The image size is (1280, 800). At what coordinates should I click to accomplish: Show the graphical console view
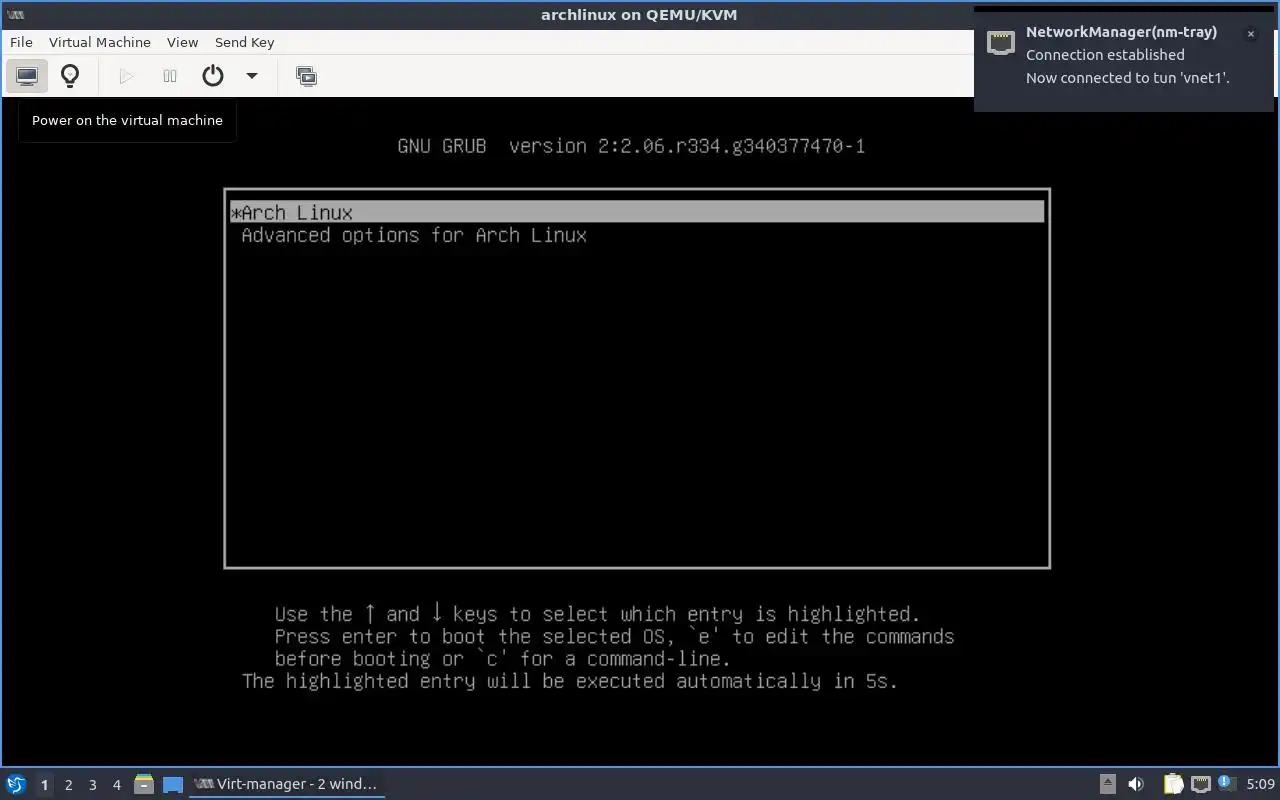coord(27,76)
